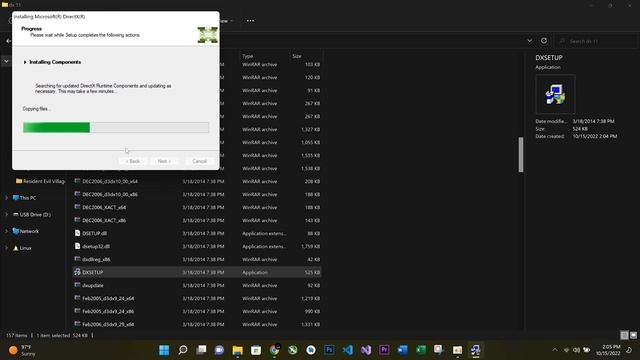Expand USB Drive (D:) in navigation pane
640x360 pixels.
click(7, 215)
